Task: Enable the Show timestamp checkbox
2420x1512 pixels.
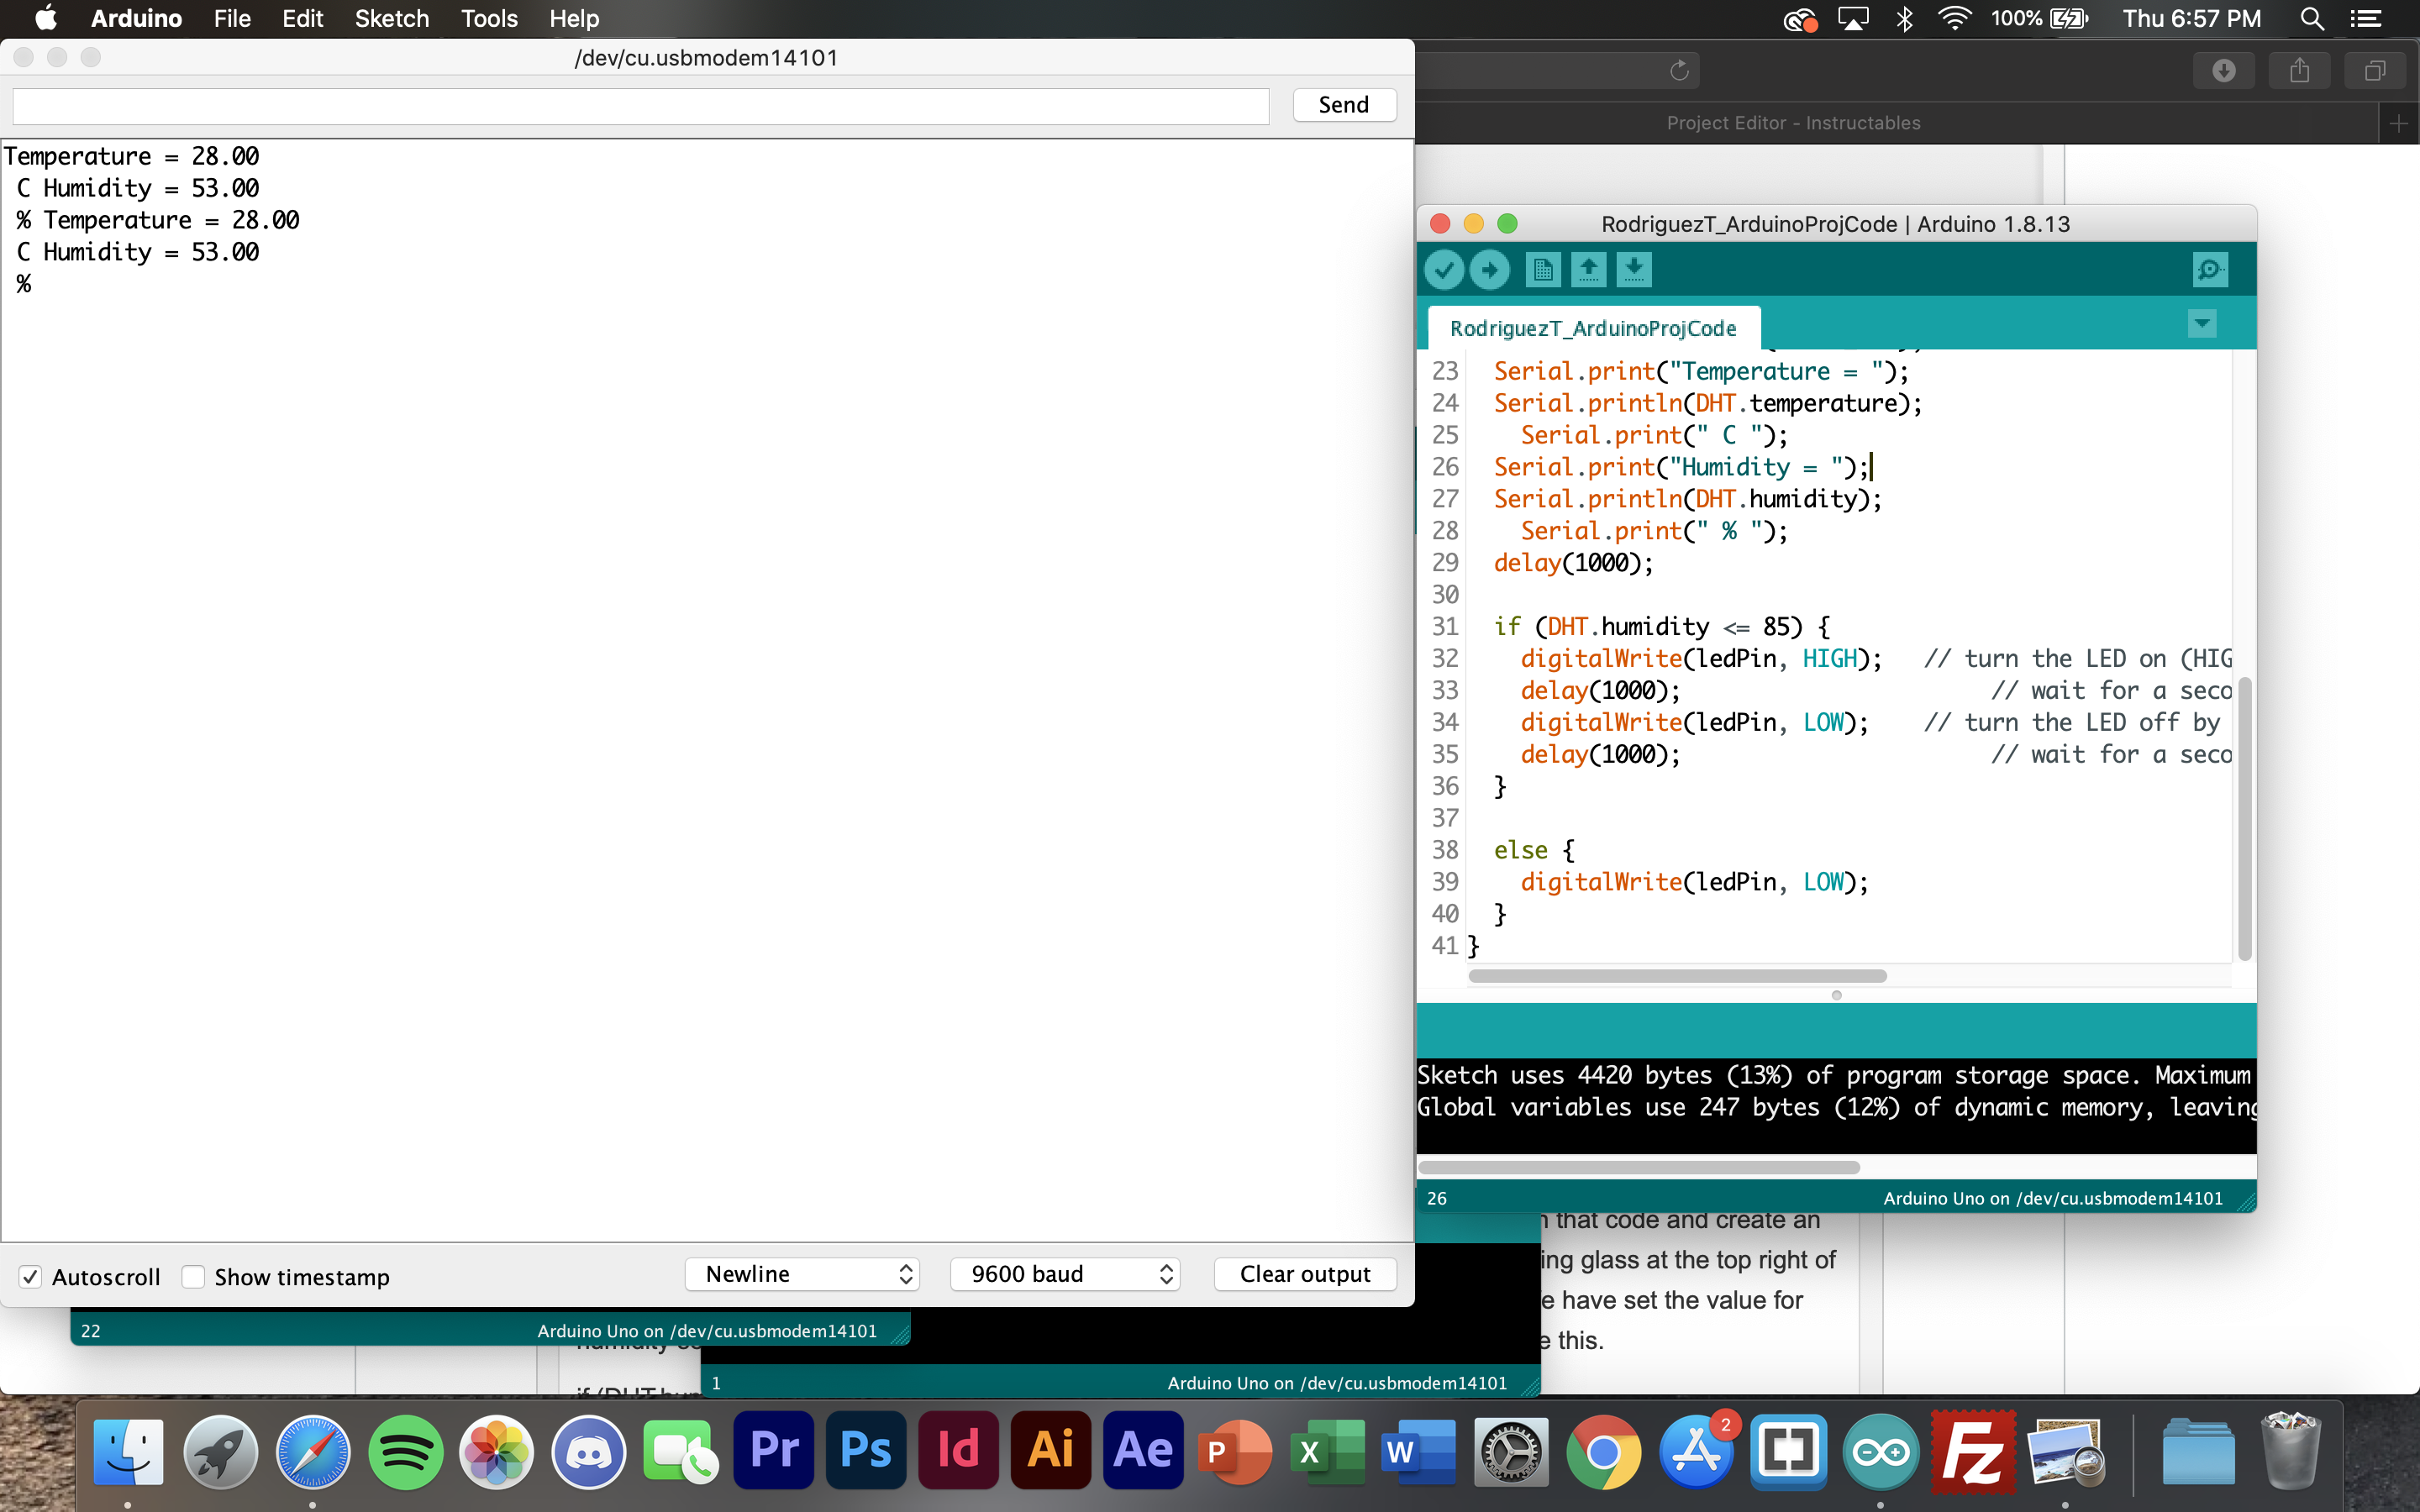Action: [194, 1276]
